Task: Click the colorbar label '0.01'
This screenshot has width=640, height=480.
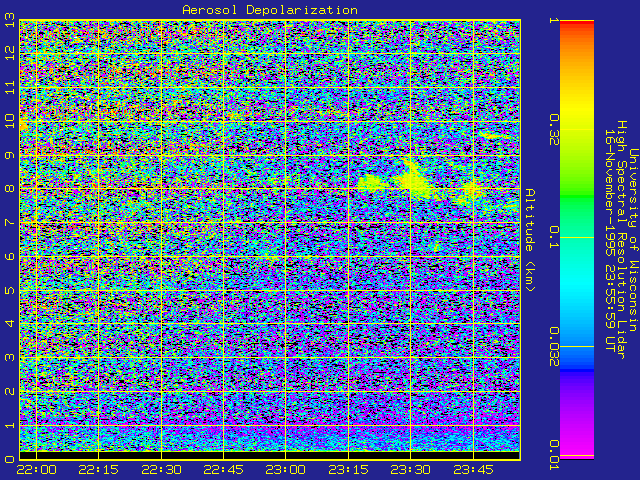Action: pyautogui.click(x=554, y=455)
